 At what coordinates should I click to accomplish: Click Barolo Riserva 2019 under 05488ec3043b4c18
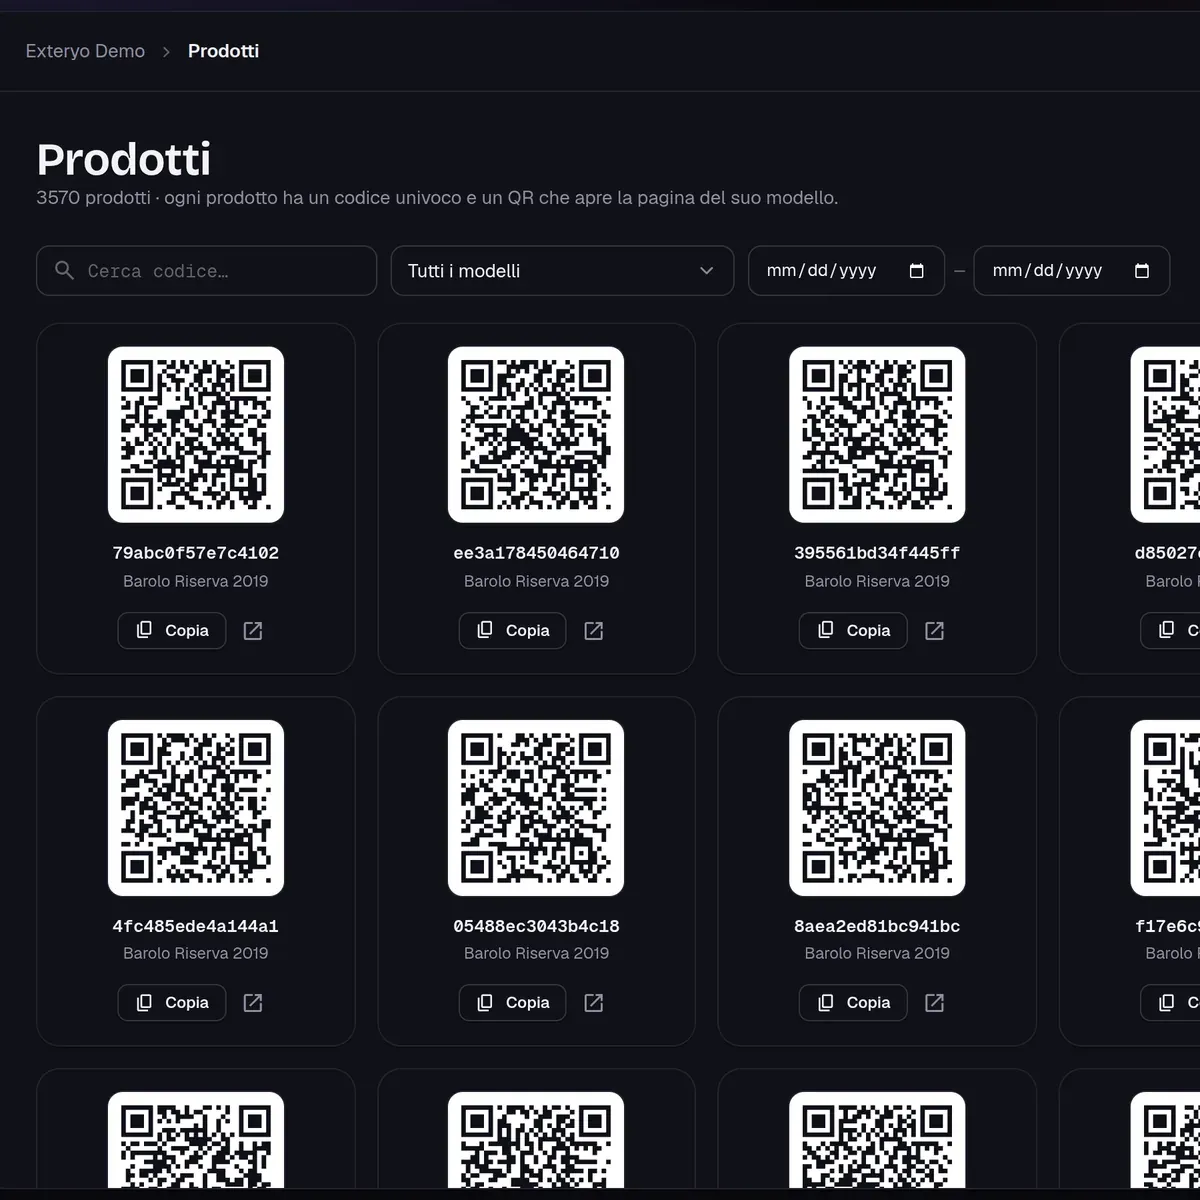pos(536,953)
